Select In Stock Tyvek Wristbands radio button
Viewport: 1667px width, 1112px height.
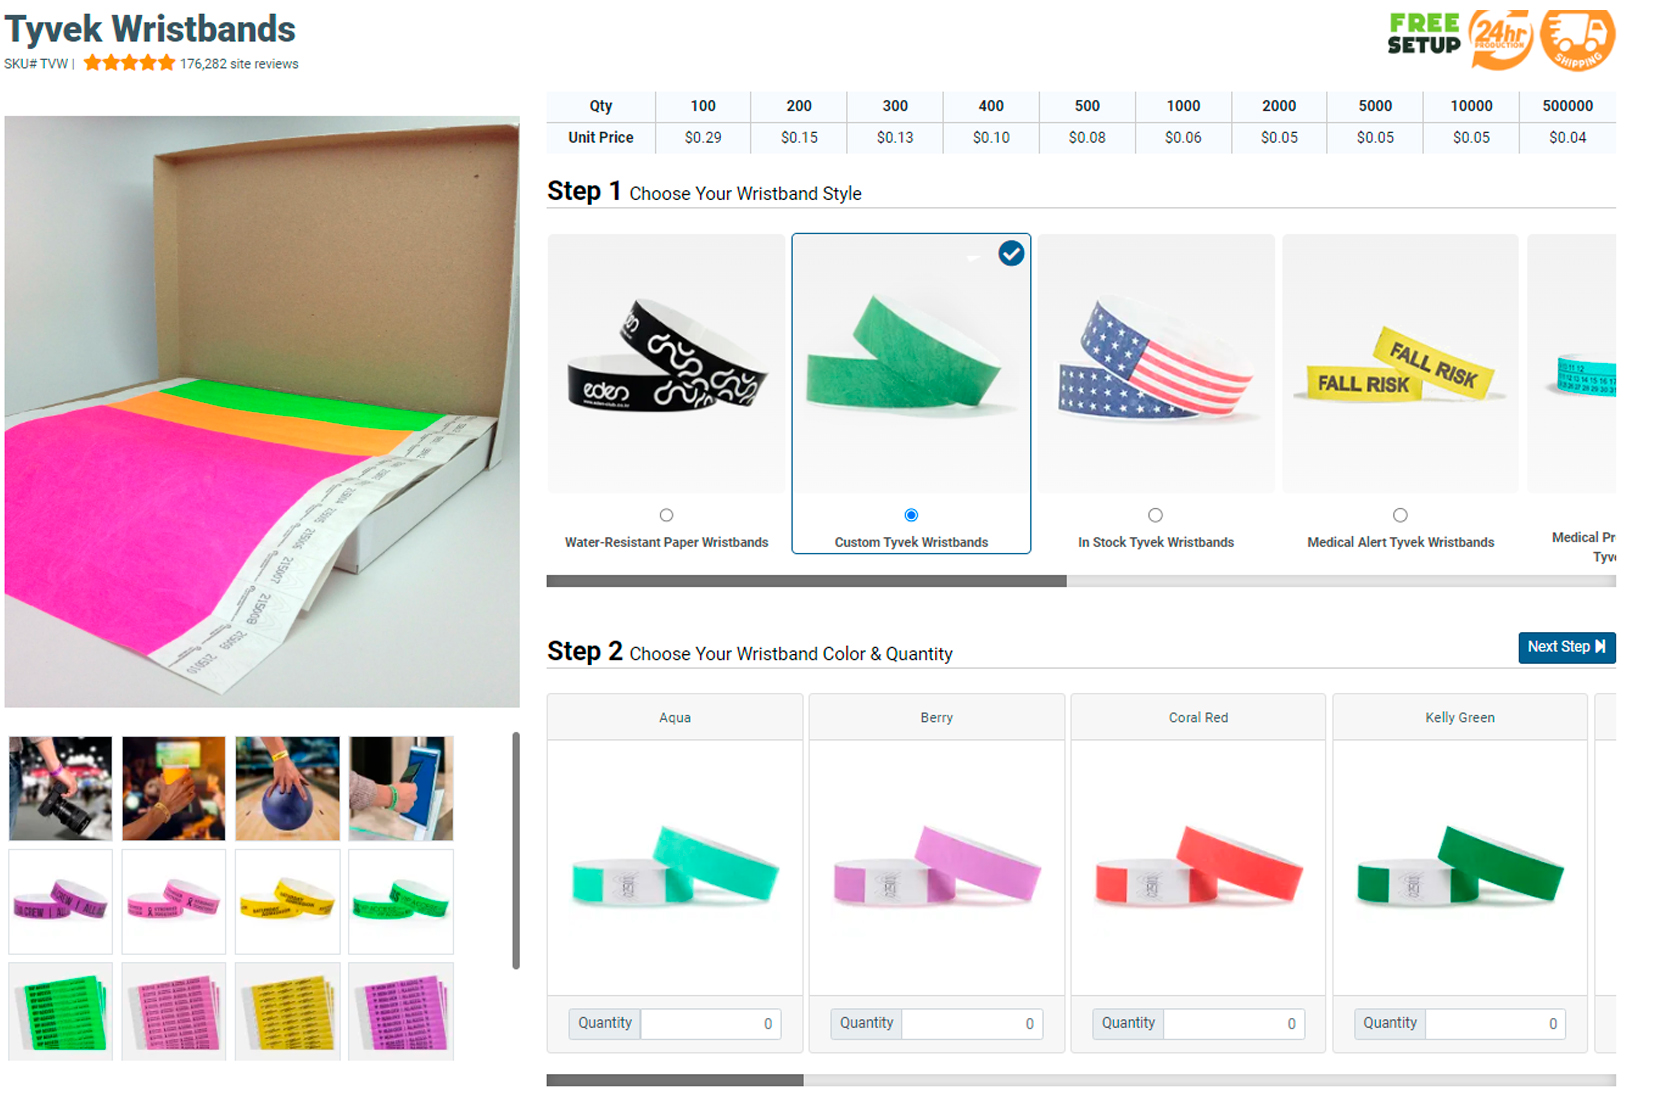[1156, 515]
